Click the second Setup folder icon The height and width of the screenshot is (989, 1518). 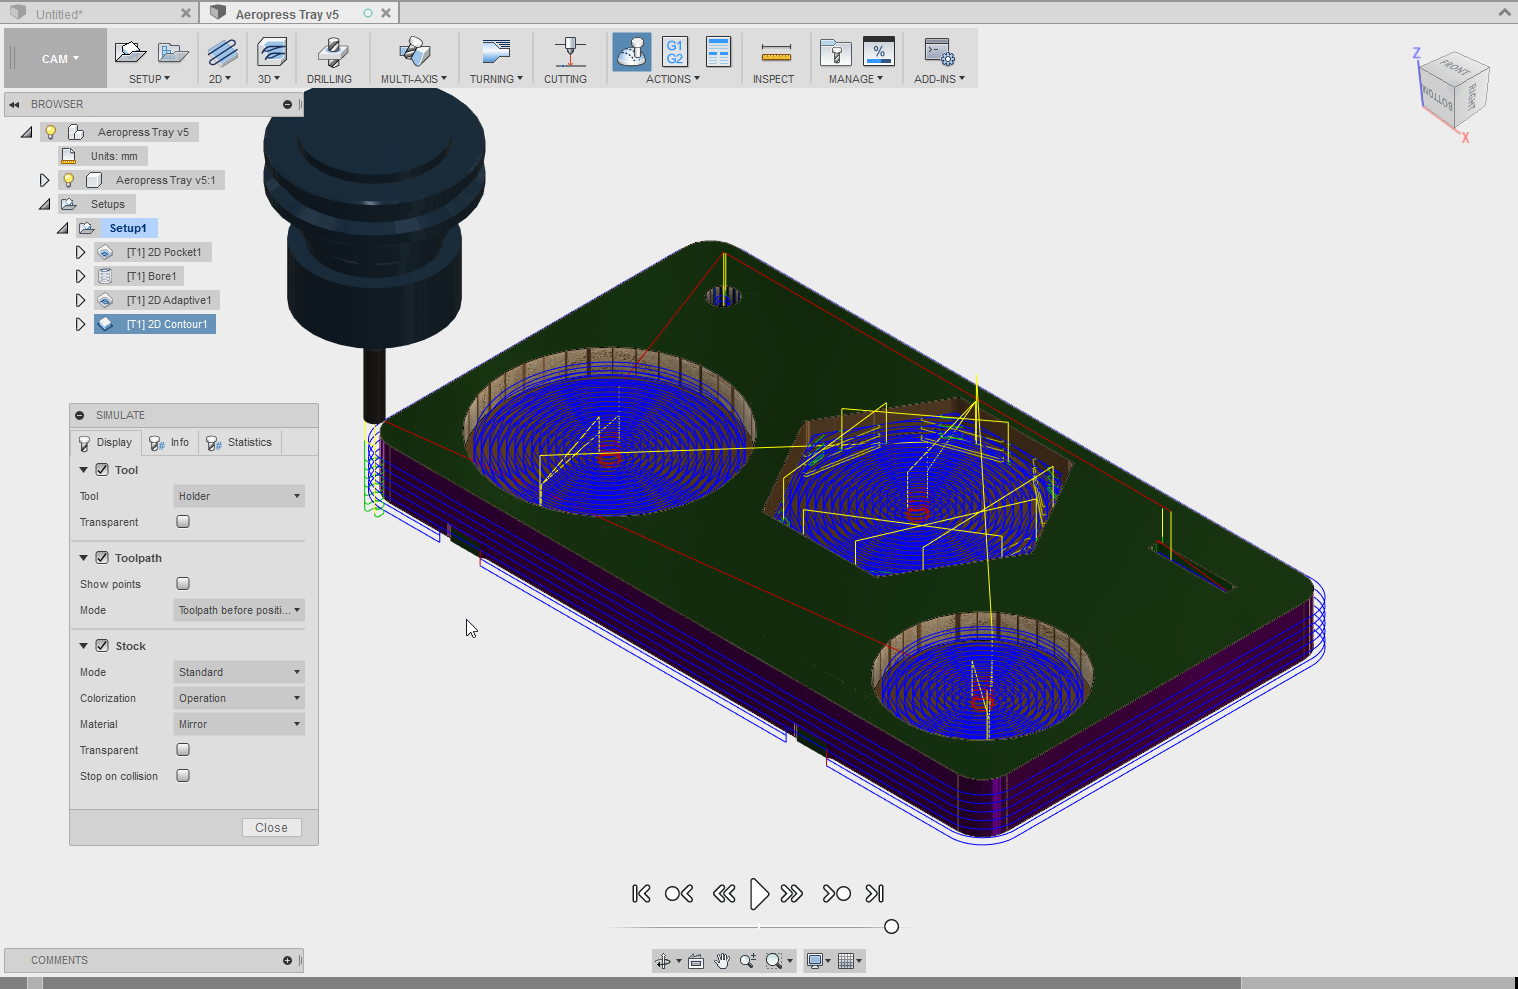(173, 52)
